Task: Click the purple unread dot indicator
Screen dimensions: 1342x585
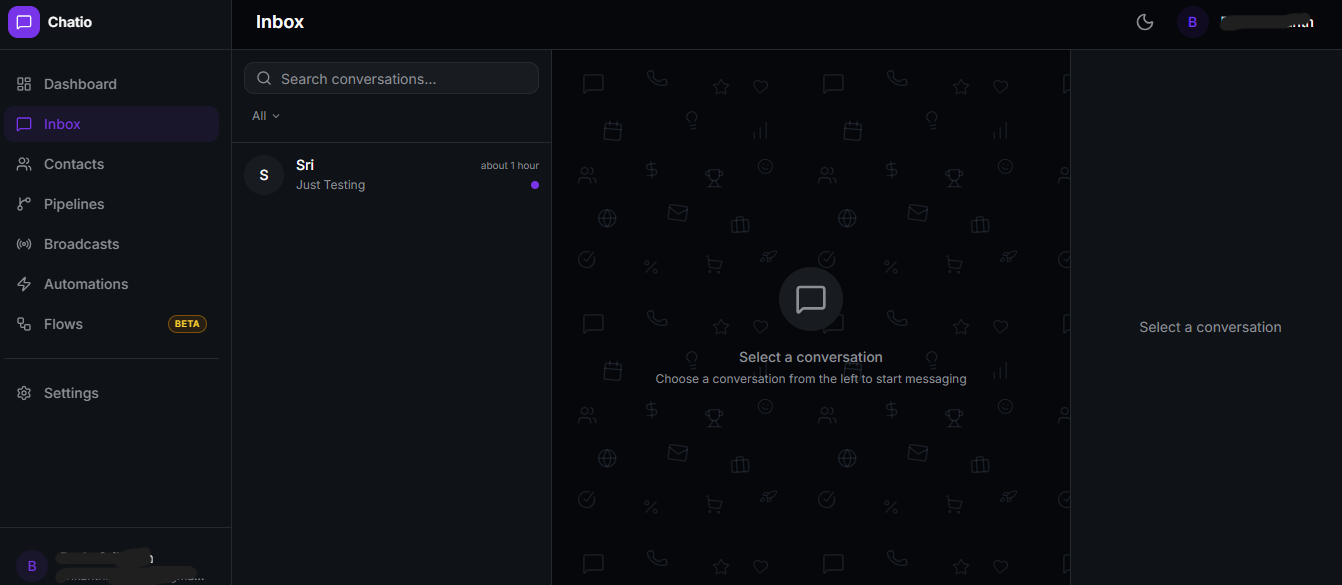Action: click(x=535, y=185)
